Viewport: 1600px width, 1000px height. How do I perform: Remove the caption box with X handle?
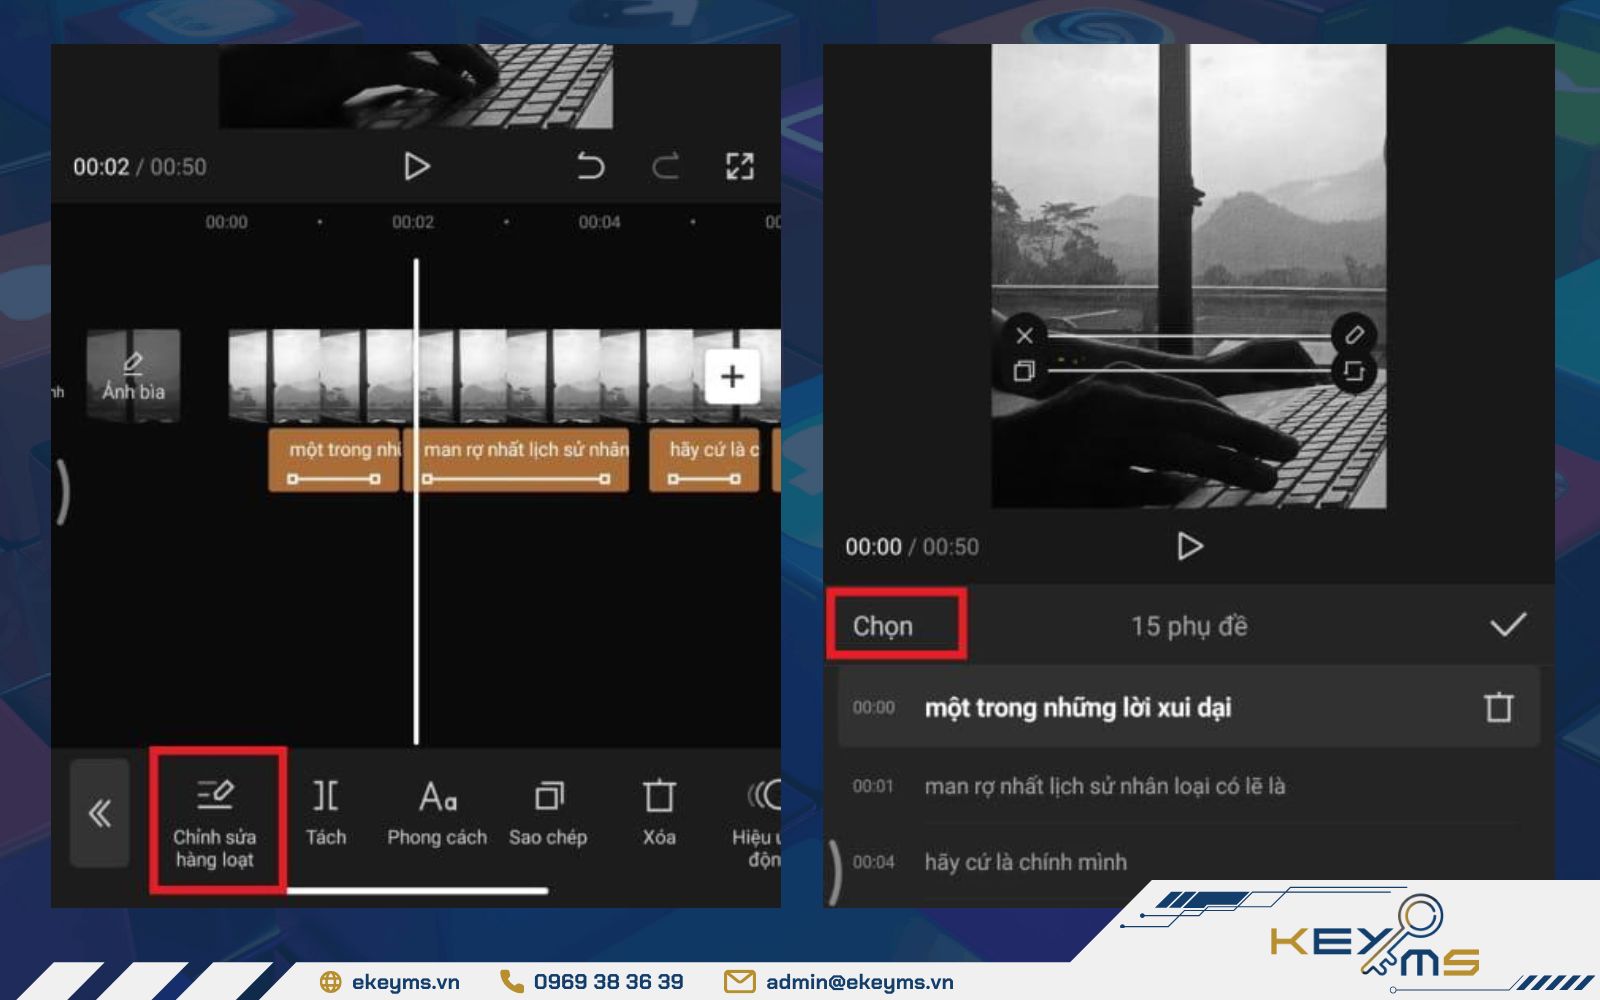(x=1024, y=335)
